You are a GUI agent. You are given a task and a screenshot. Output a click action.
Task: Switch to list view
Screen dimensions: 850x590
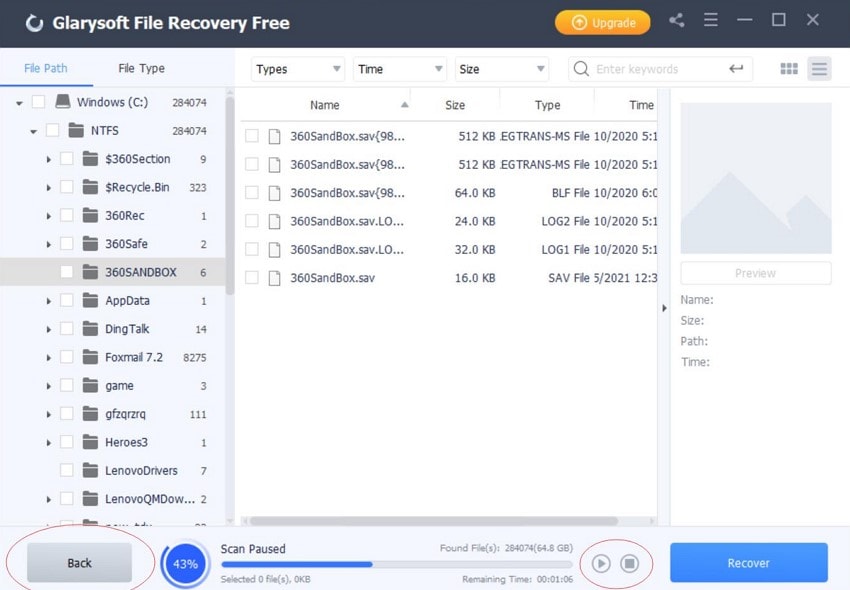819,69
